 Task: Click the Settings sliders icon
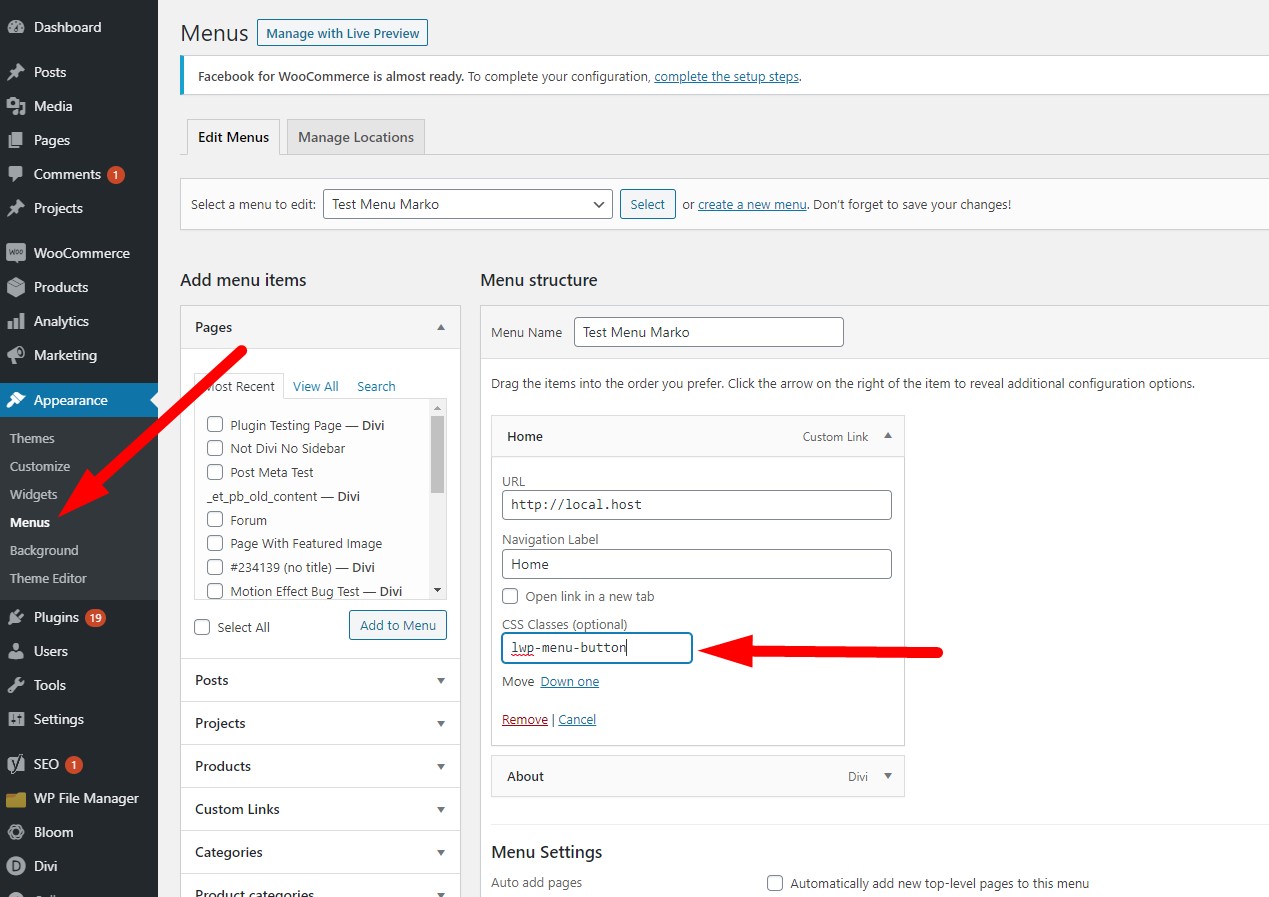[16, 719]
